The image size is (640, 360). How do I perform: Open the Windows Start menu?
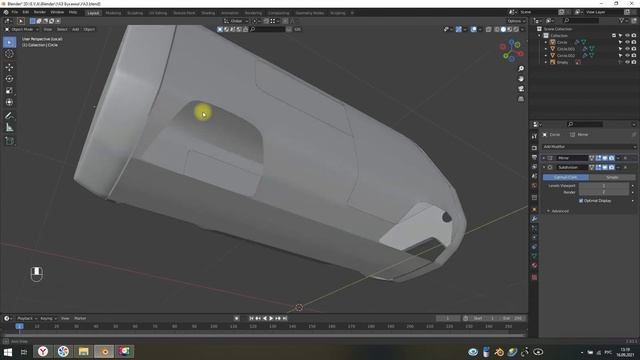(8, 352)
